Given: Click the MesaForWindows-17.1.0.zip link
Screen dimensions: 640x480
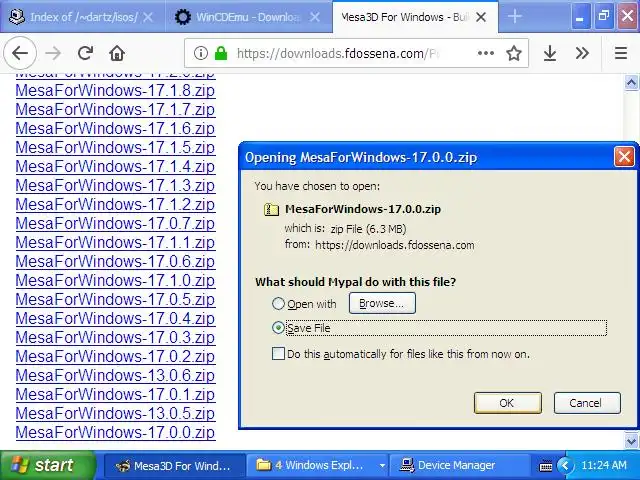Looking at the screenshot, I should (x=115, y=280).
